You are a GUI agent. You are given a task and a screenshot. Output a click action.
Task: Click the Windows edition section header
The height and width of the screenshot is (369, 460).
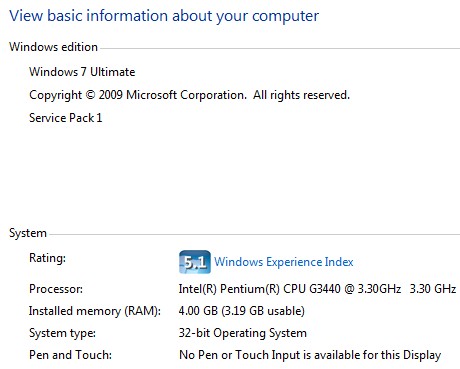53,47
